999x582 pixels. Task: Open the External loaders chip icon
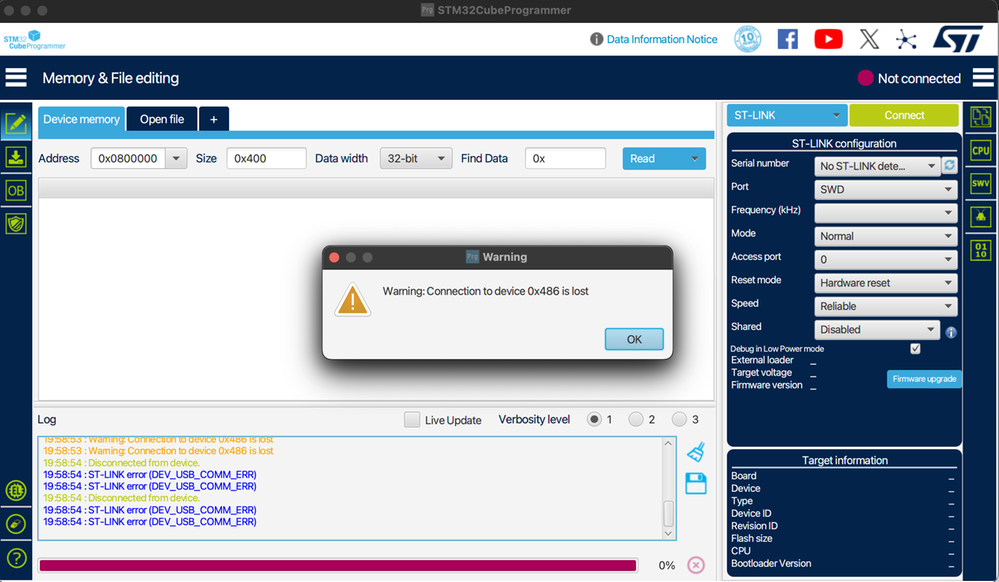[x=16, y=490]
